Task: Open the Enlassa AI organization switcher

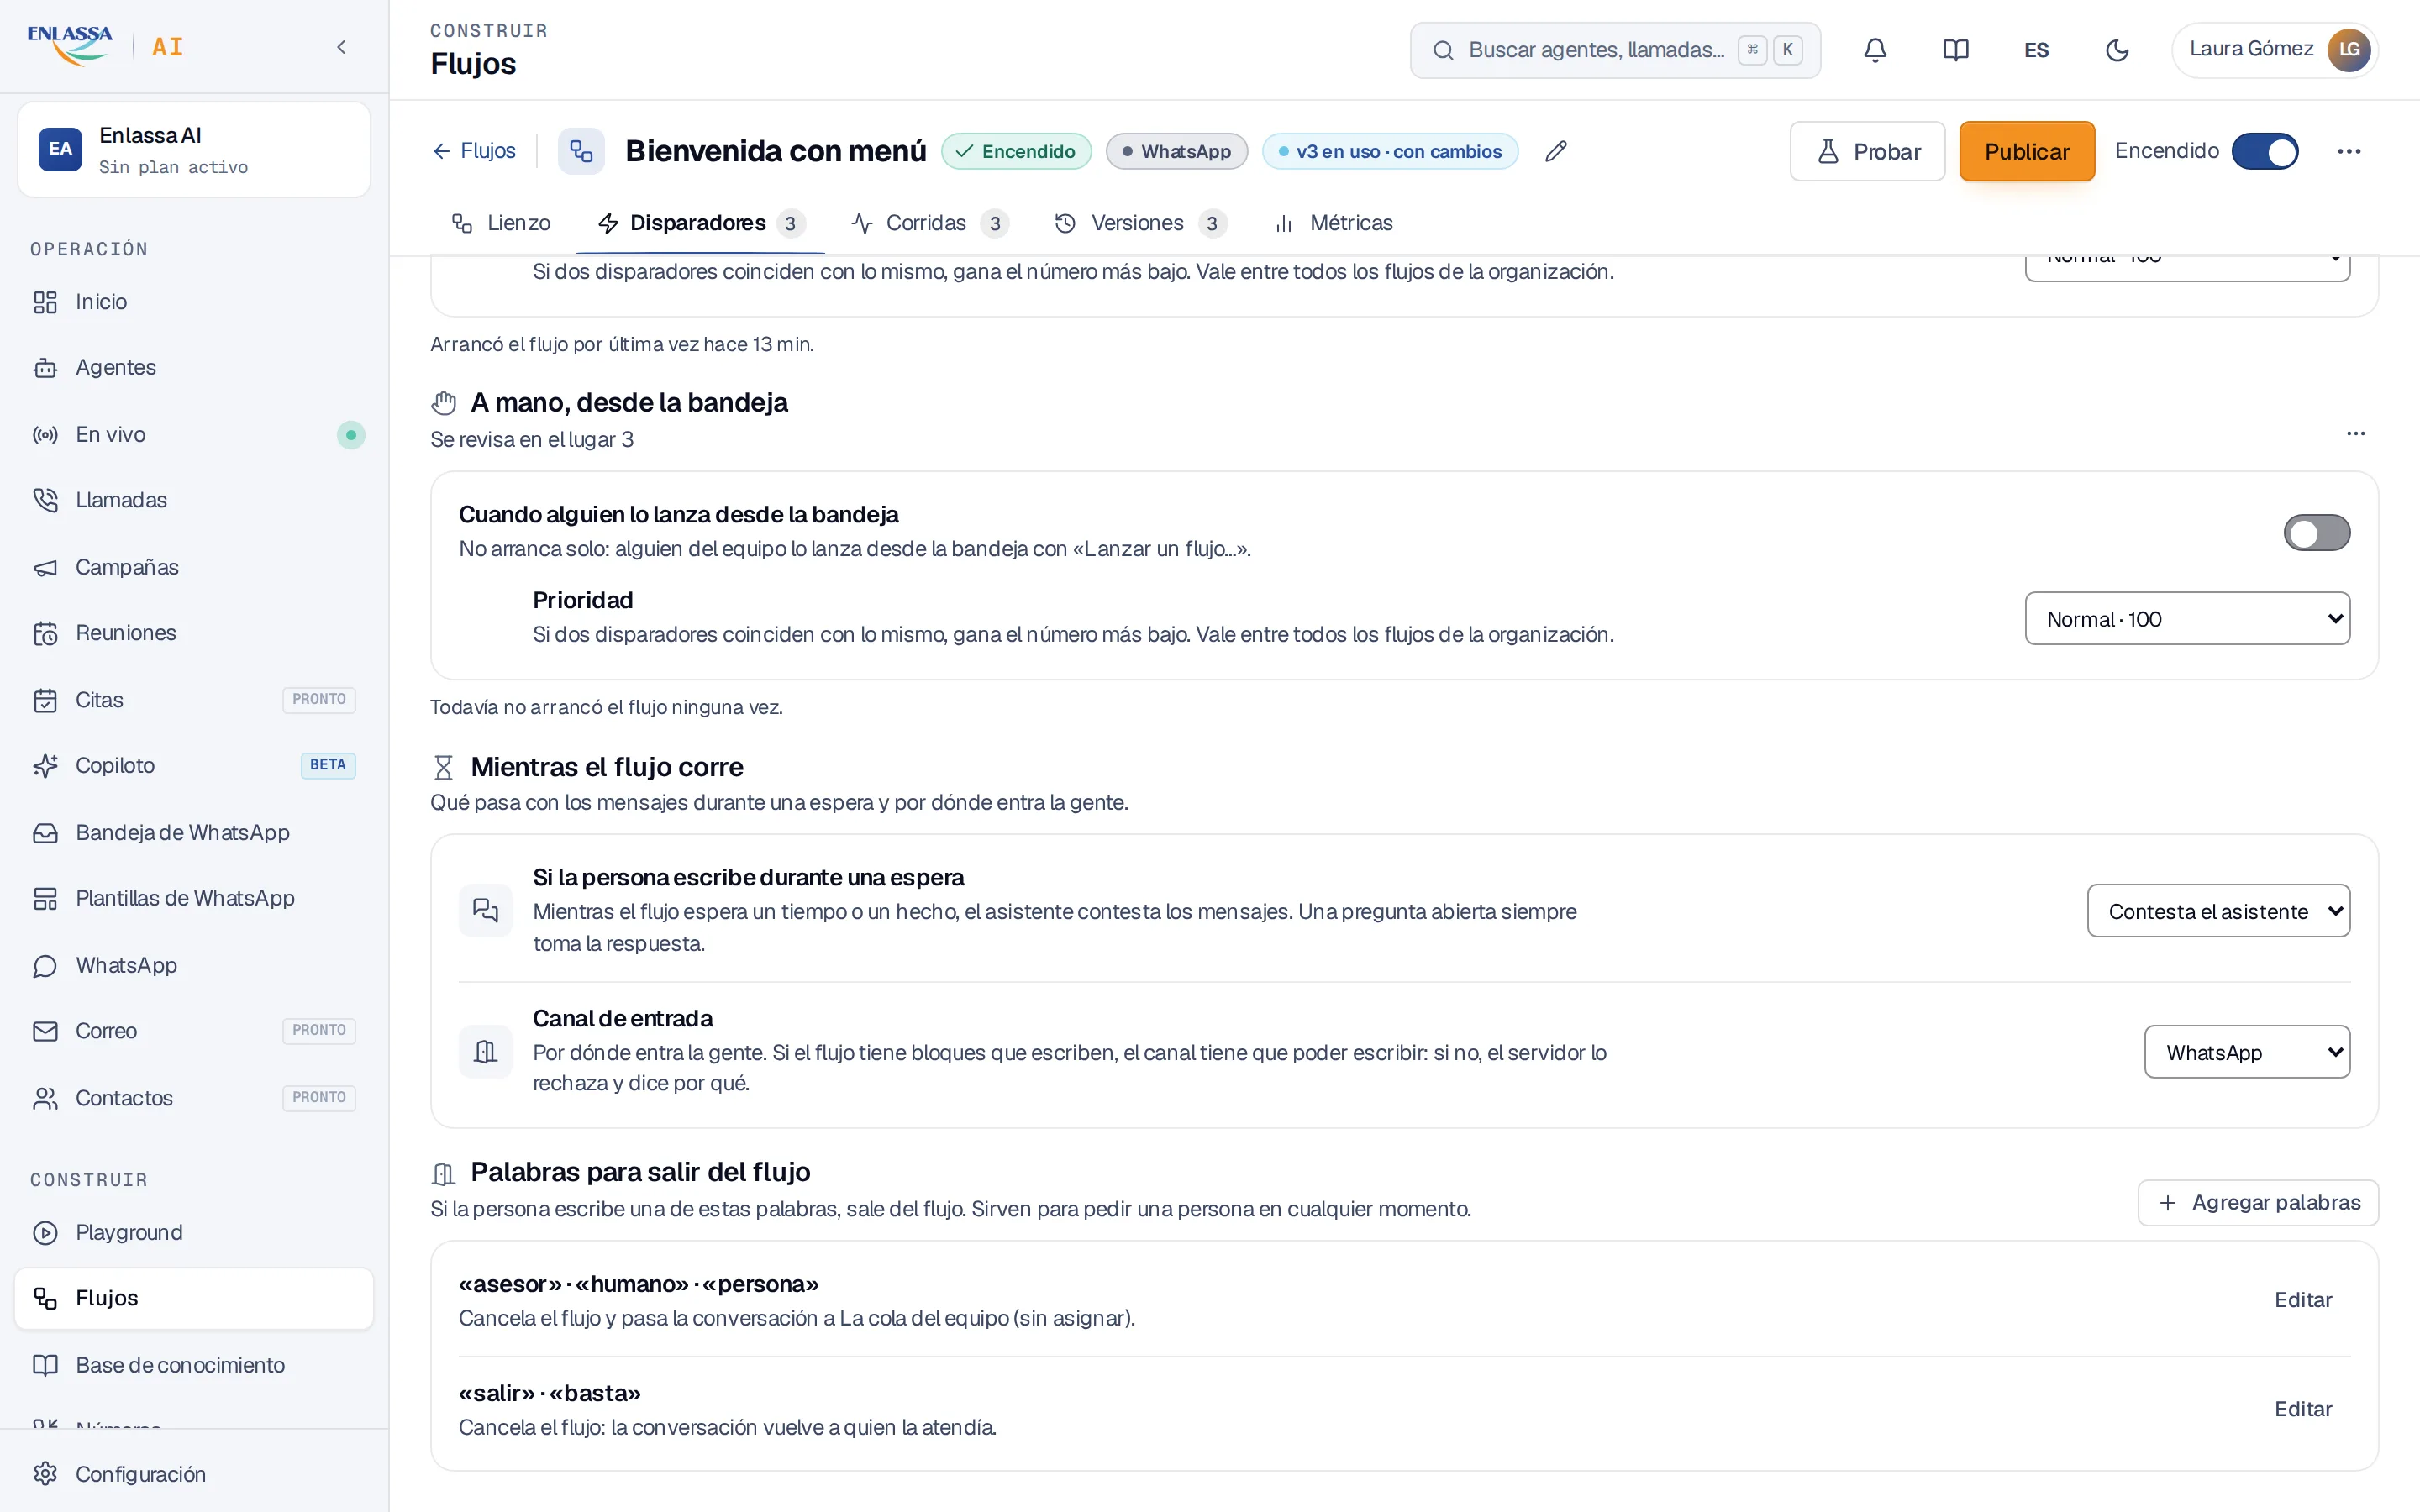Action: (194, 150)
